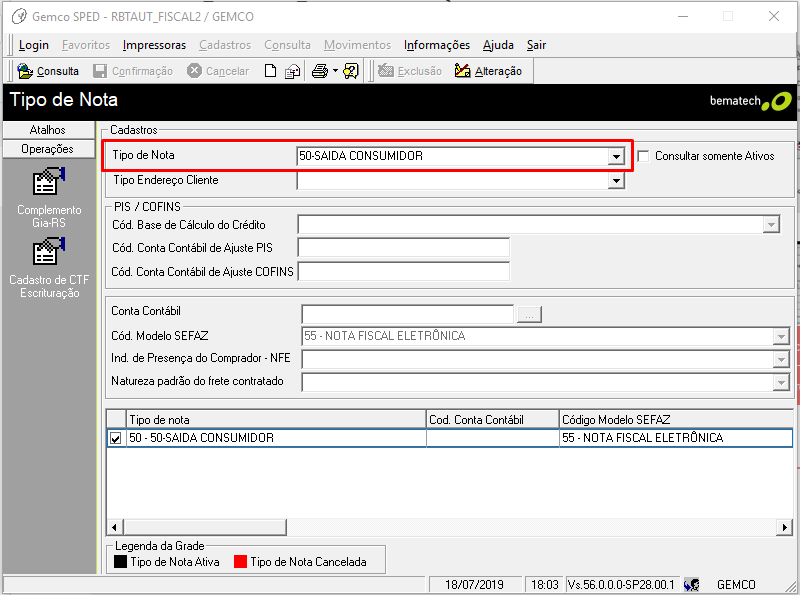
Task: Click Conta Contábil browse button
Action: tap(529, 314)
